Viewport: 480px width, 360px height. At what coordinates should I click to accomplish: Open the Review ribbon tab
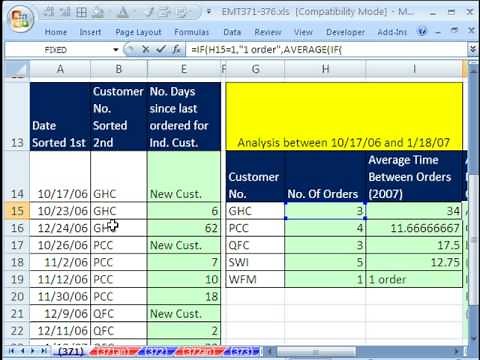click(x=268, y=32)
